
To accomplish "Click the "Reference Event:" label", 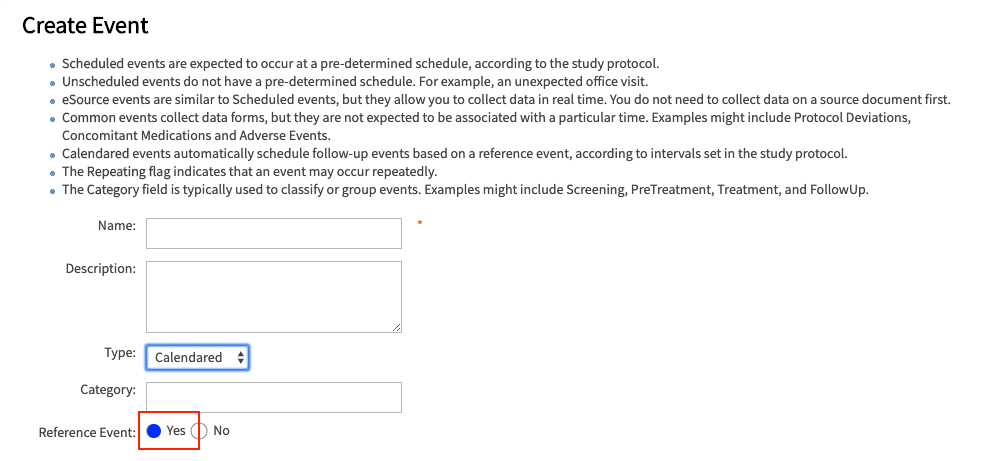I will coord(86,432).
